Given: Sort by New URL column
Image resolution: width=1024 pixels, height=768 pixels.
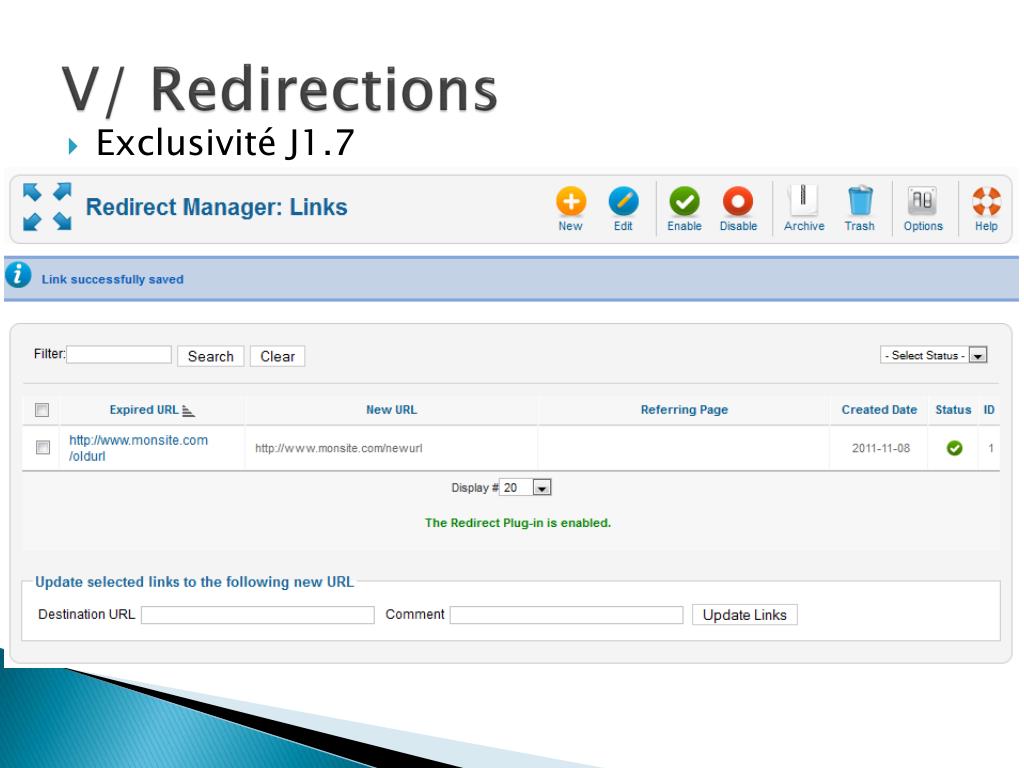Looking at the screenshot, I should 391,409.
